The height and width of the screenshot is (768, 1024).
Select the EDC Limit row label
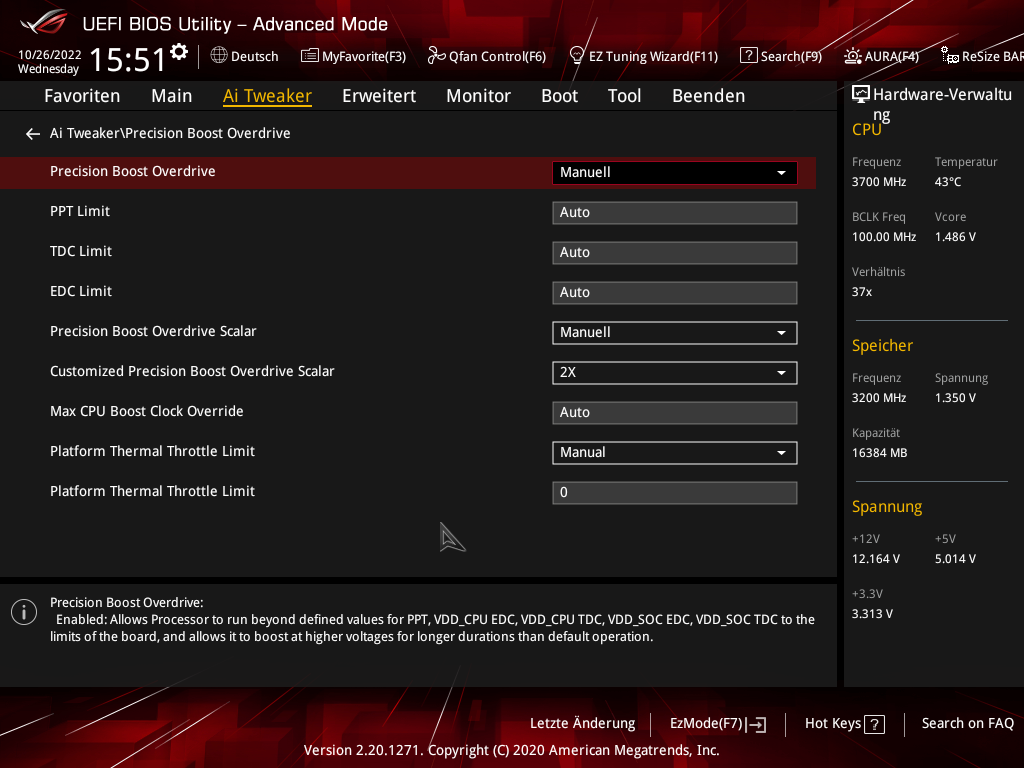81,291
